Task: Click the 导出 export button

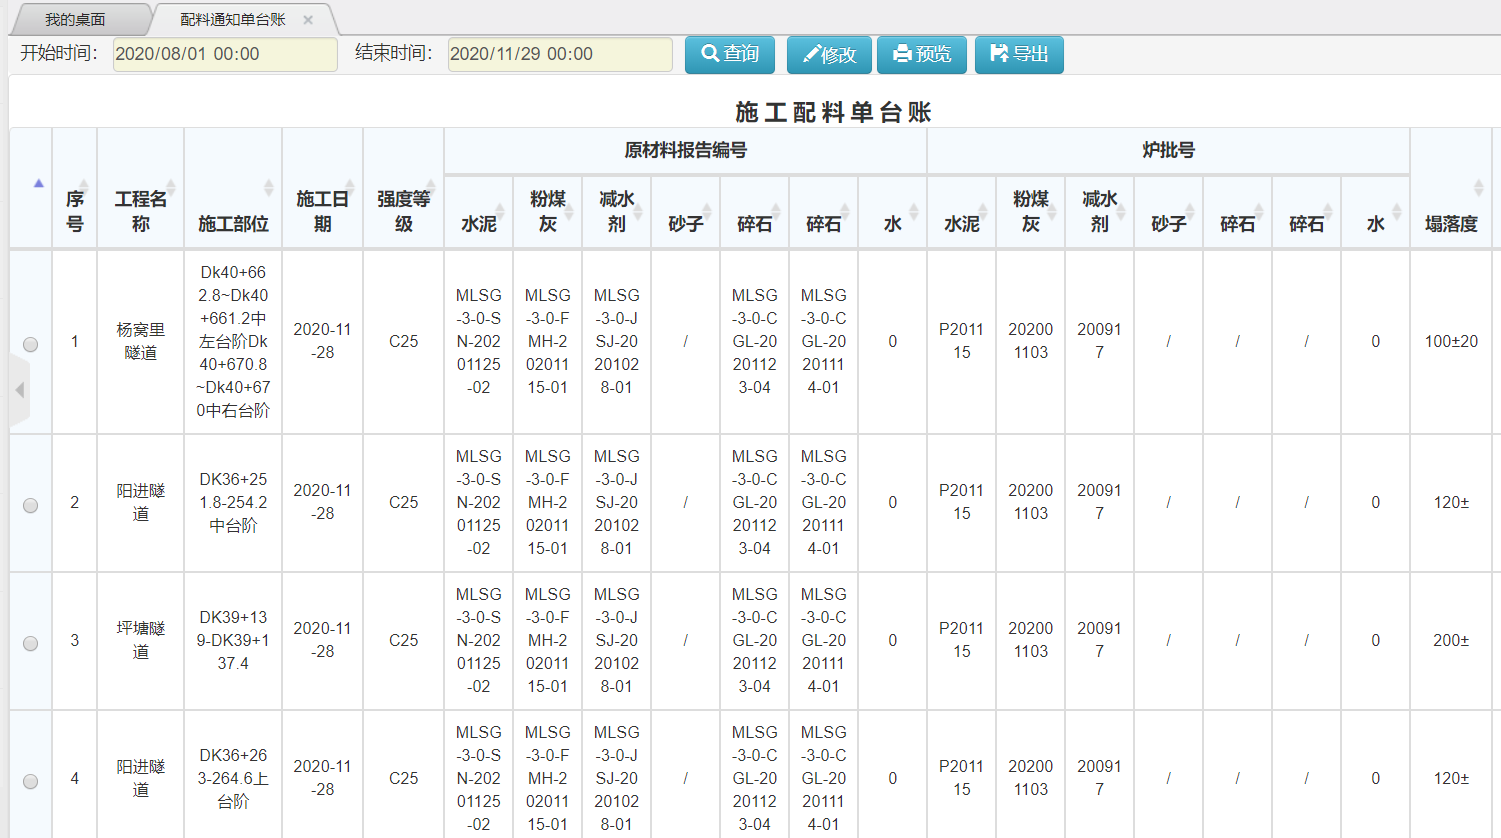Action: point(1019,54)
